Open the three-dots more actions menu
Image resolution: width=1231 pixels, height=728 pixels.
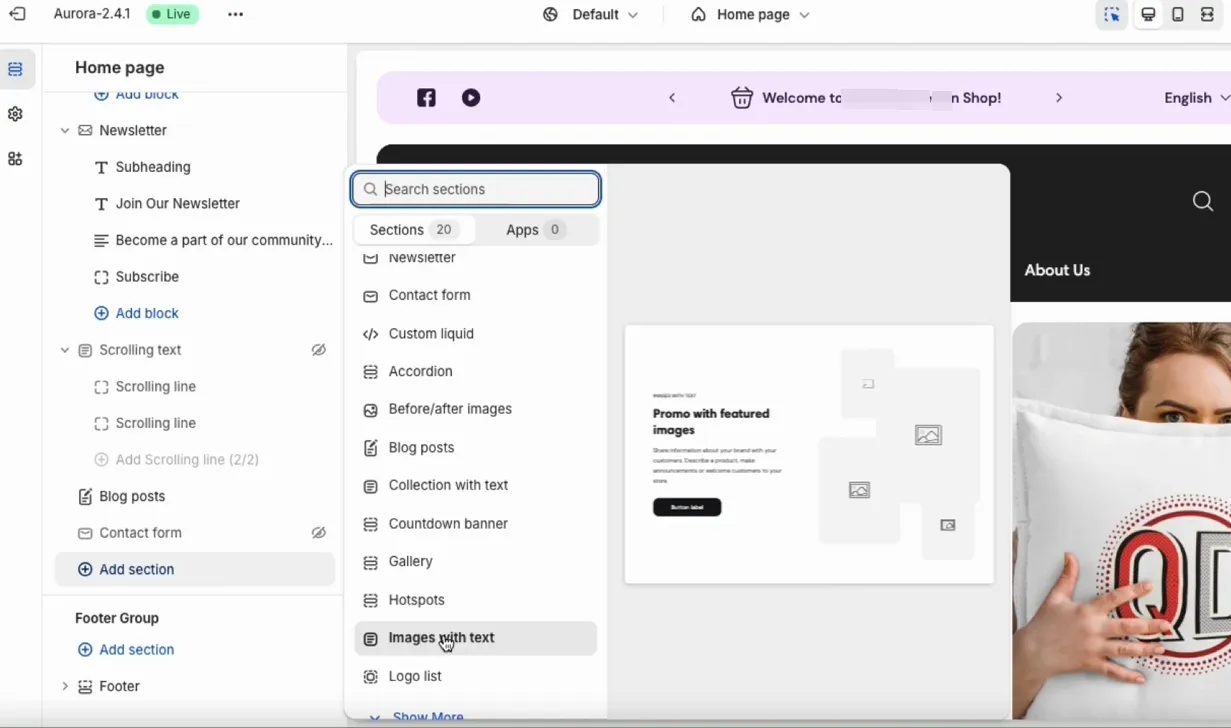(x=235, y=15)
